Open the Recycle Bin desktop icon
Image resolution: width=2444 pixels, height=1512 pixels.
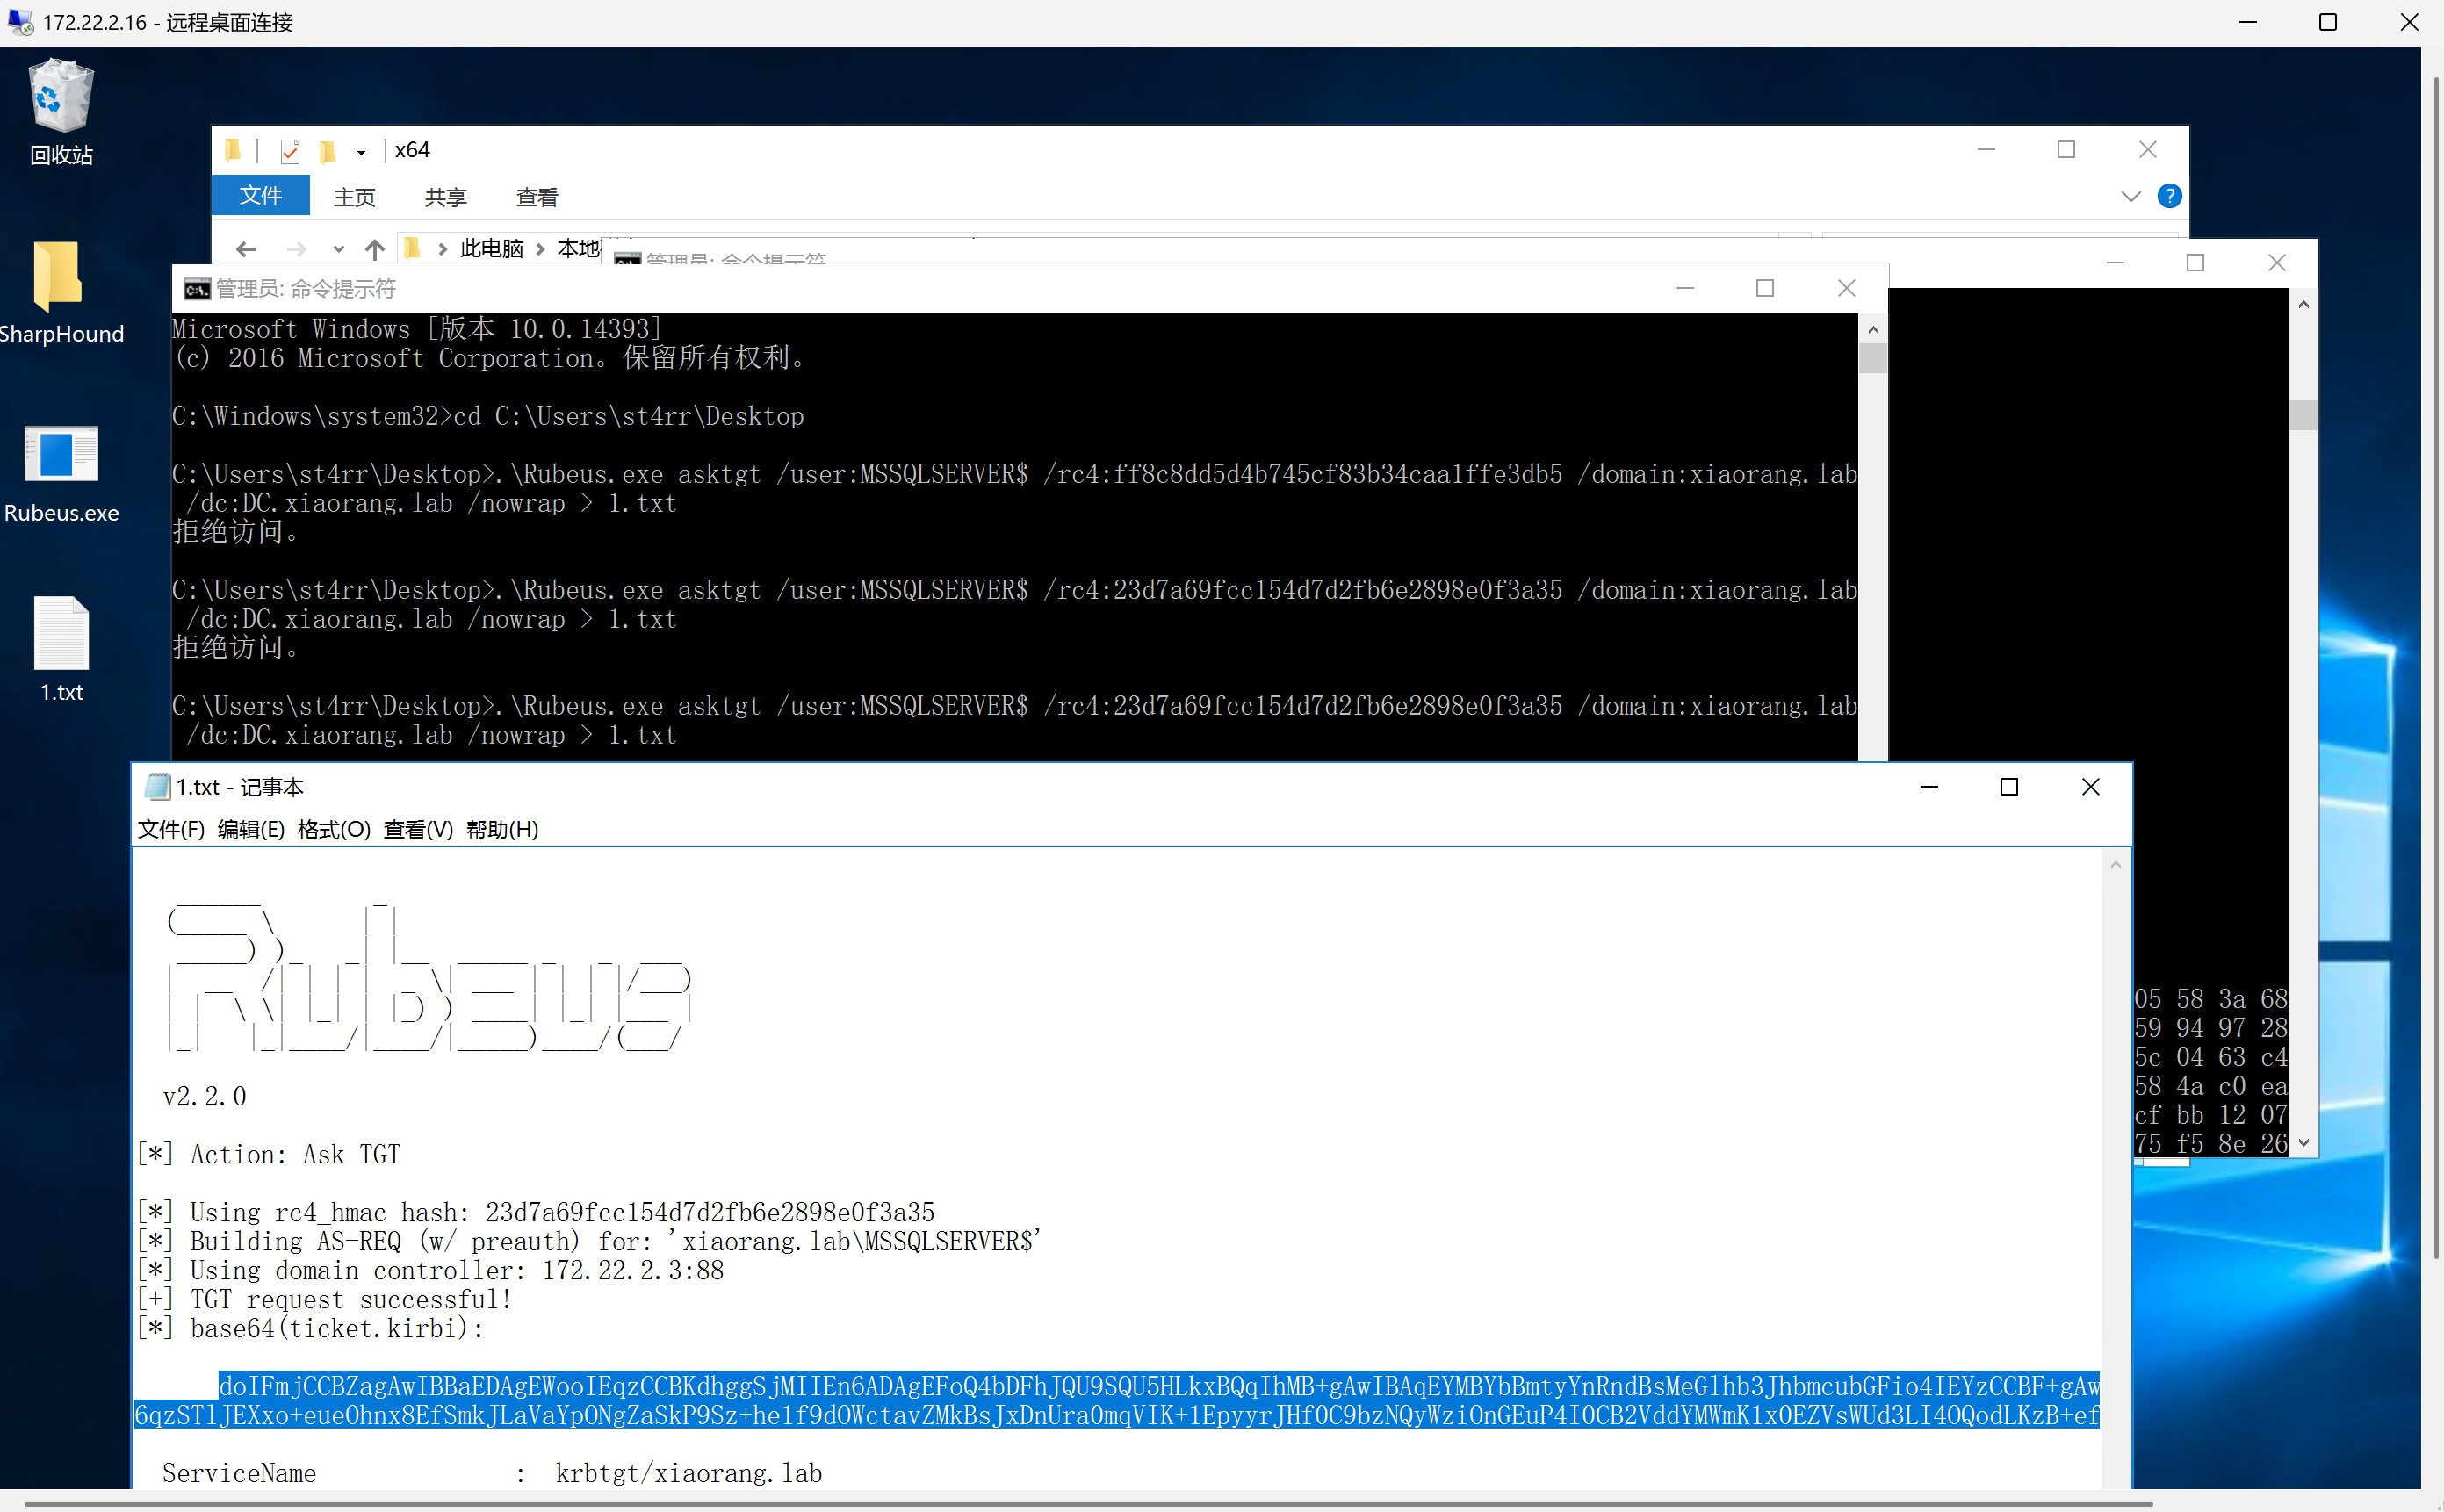[x=61, y=112]
